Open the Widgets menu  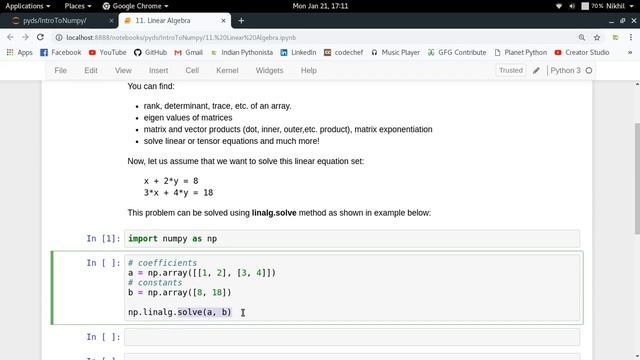(x=269, y=70)
